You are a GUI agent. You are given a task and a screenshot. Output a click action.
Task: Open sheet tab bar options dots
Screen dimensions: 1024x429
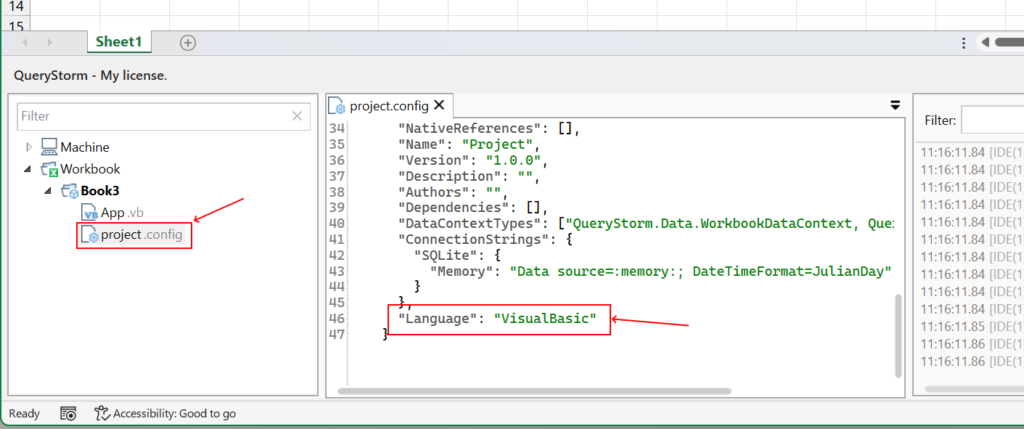point(963,43)
